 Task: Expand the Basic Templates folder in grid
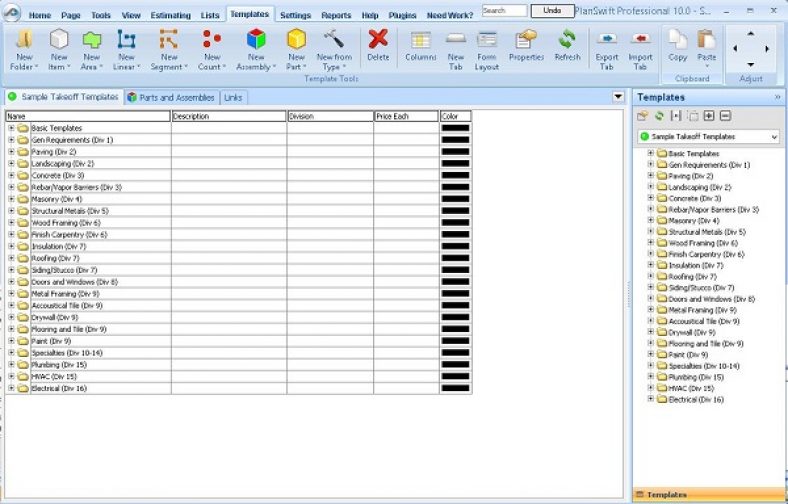tap(11, 128)
